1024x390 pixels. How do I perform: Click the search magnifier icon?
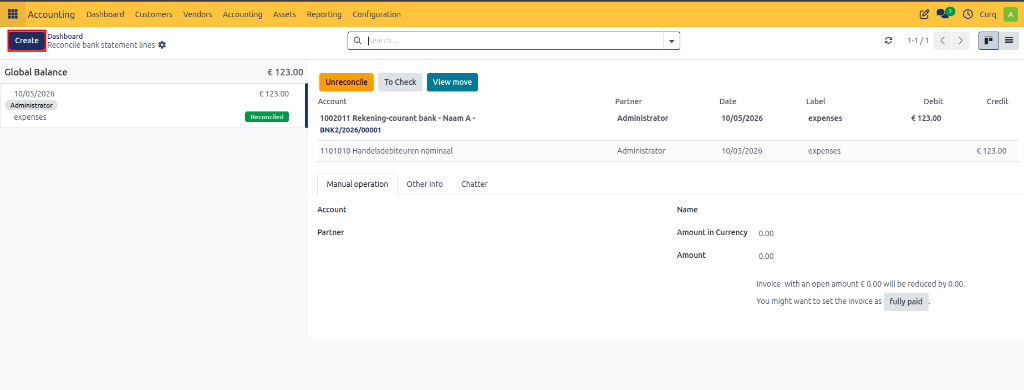pyautogui.click(x=357, y=41)
